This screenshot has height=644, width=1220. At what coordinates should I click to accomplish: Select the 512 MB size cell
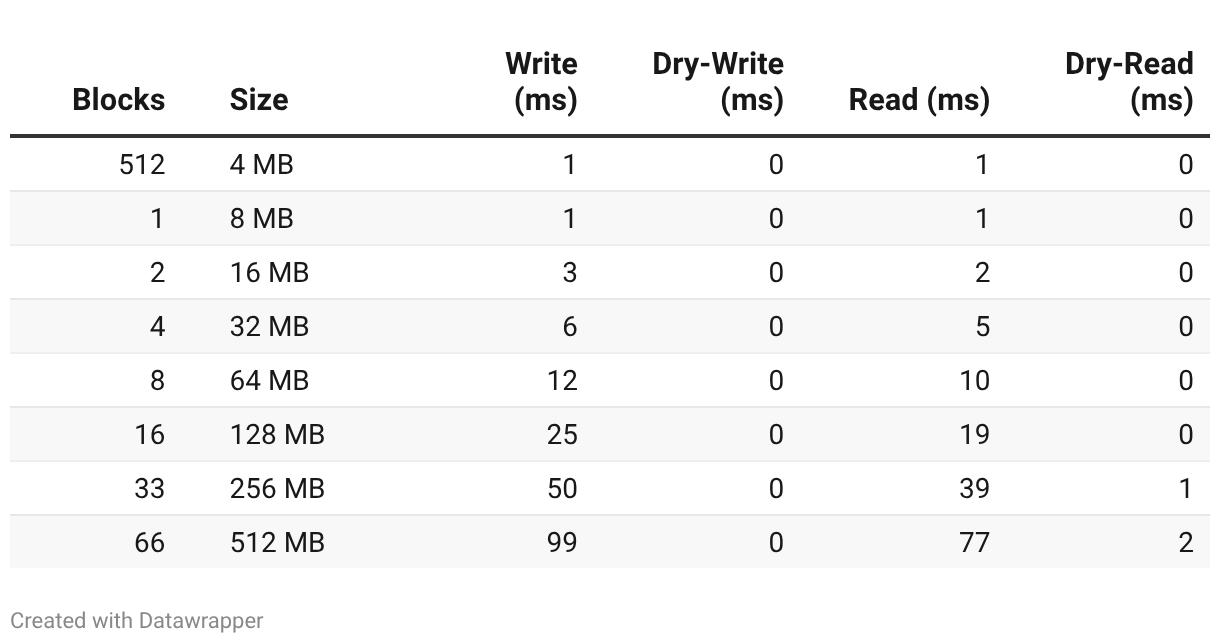[277, 542]
